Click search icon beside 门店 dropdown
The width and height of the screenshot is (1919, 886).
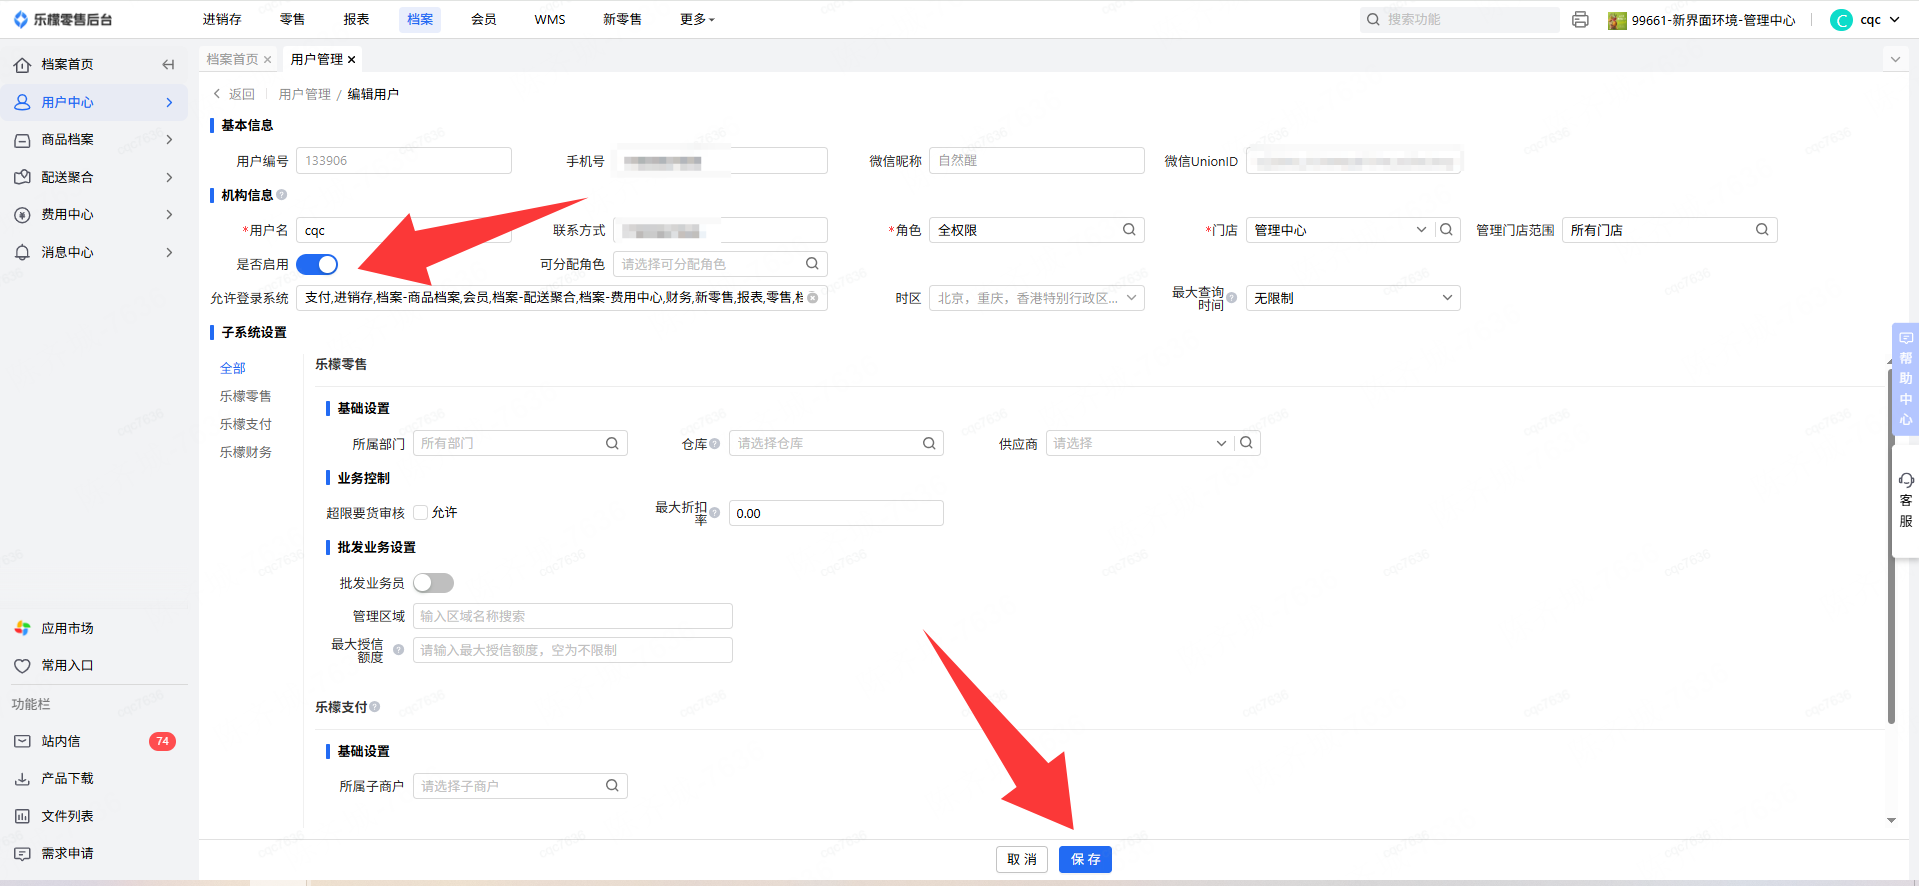1446,230
